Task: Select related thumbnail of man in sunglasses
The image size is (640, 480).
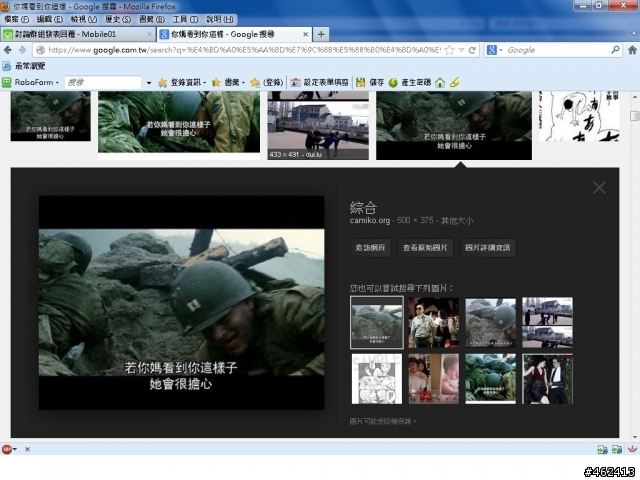Action: tap(433, 322)
